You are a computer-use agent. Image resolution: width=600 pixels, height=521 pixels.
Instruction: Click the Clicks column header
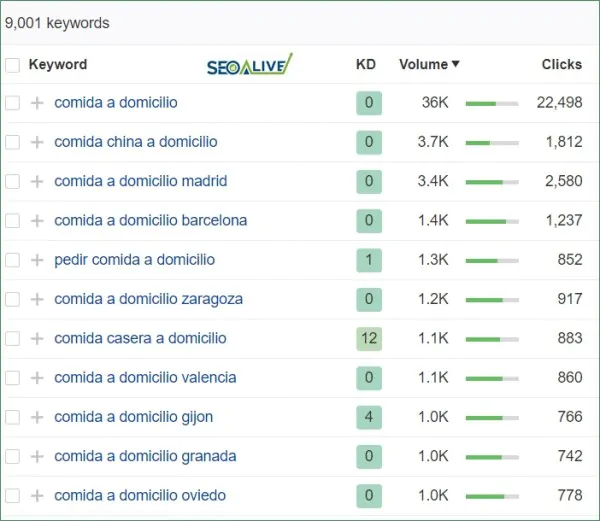tap(561, 64)
